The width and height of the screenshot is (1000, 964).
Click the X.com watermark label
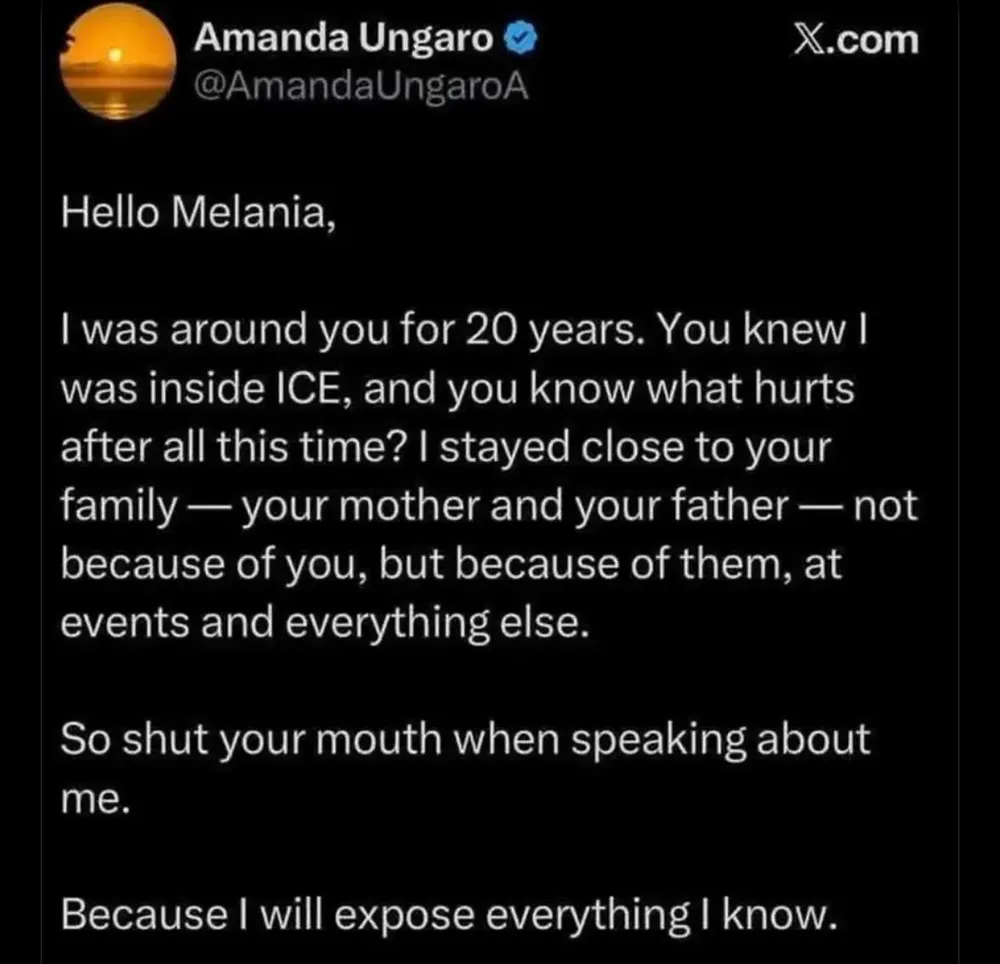click(x=852, y=39)
